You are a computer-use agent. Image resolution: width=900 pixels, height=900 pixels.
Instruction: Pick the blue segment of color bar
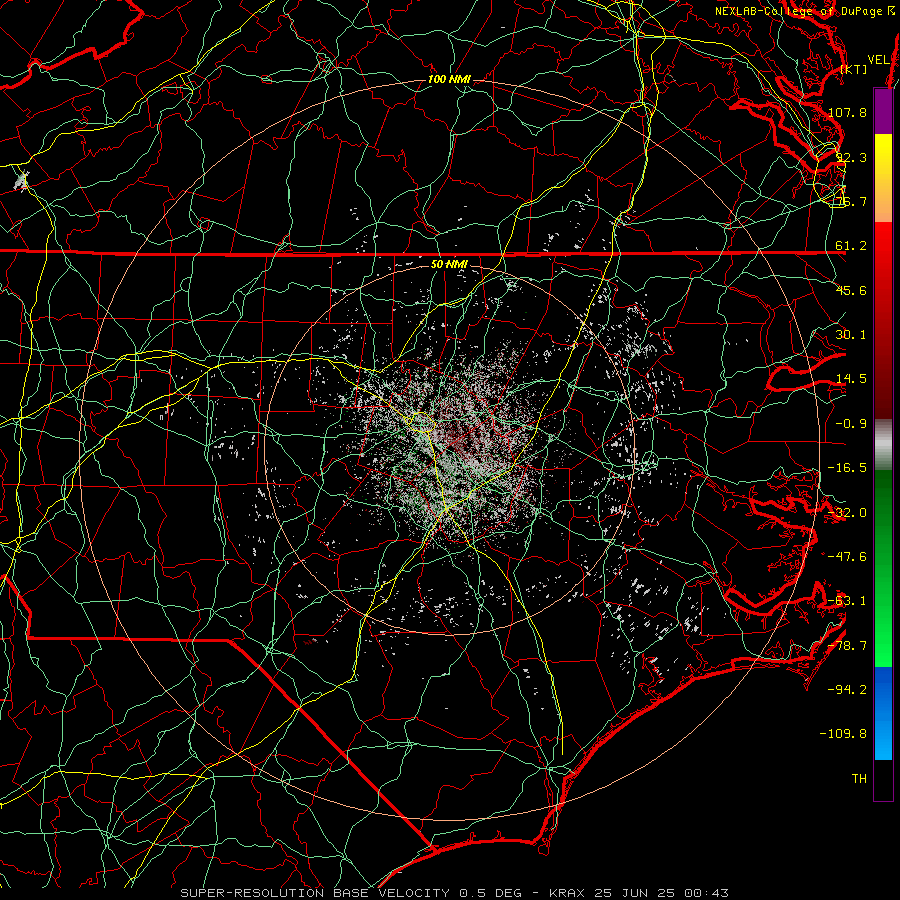[883, 713]
